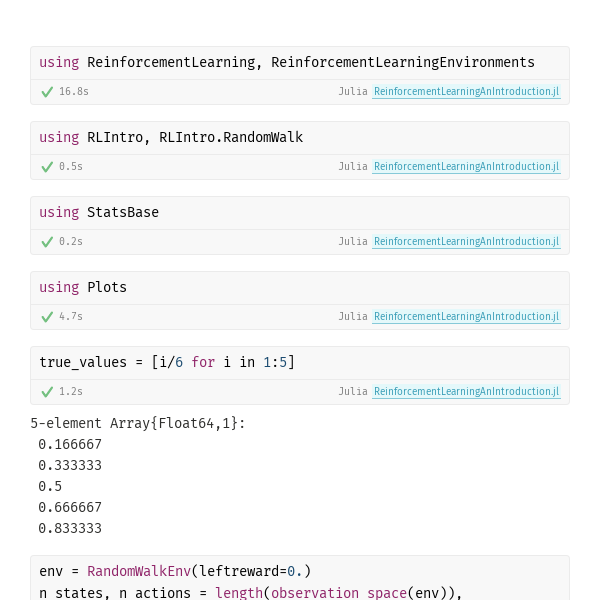Click the code line 'true_values = [i/6 for i in 1:5]'

coord(167,362)
